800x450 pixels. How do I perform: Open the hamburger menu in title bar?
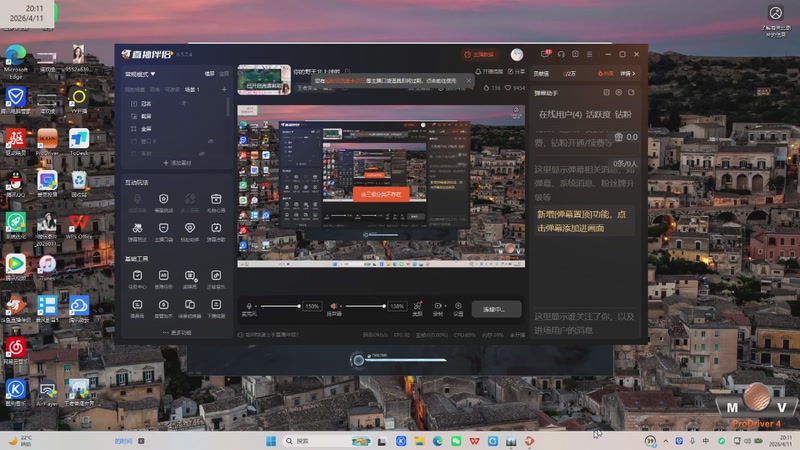point(589,54)
